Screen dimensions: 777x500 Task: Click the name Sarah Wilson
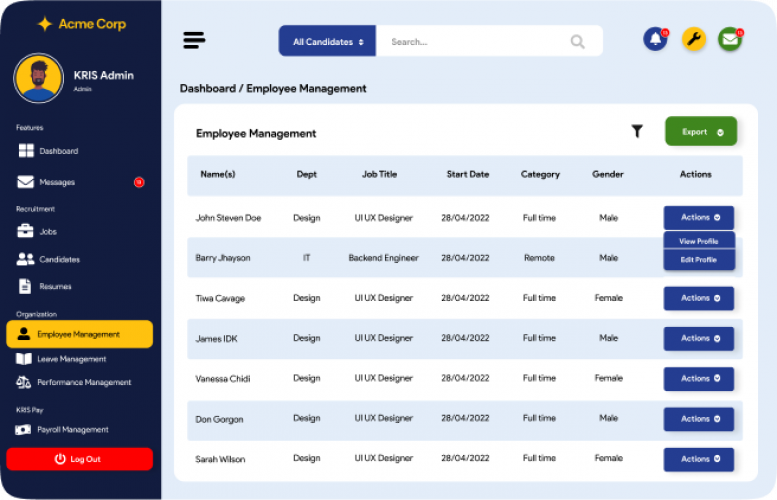[220, 459]
